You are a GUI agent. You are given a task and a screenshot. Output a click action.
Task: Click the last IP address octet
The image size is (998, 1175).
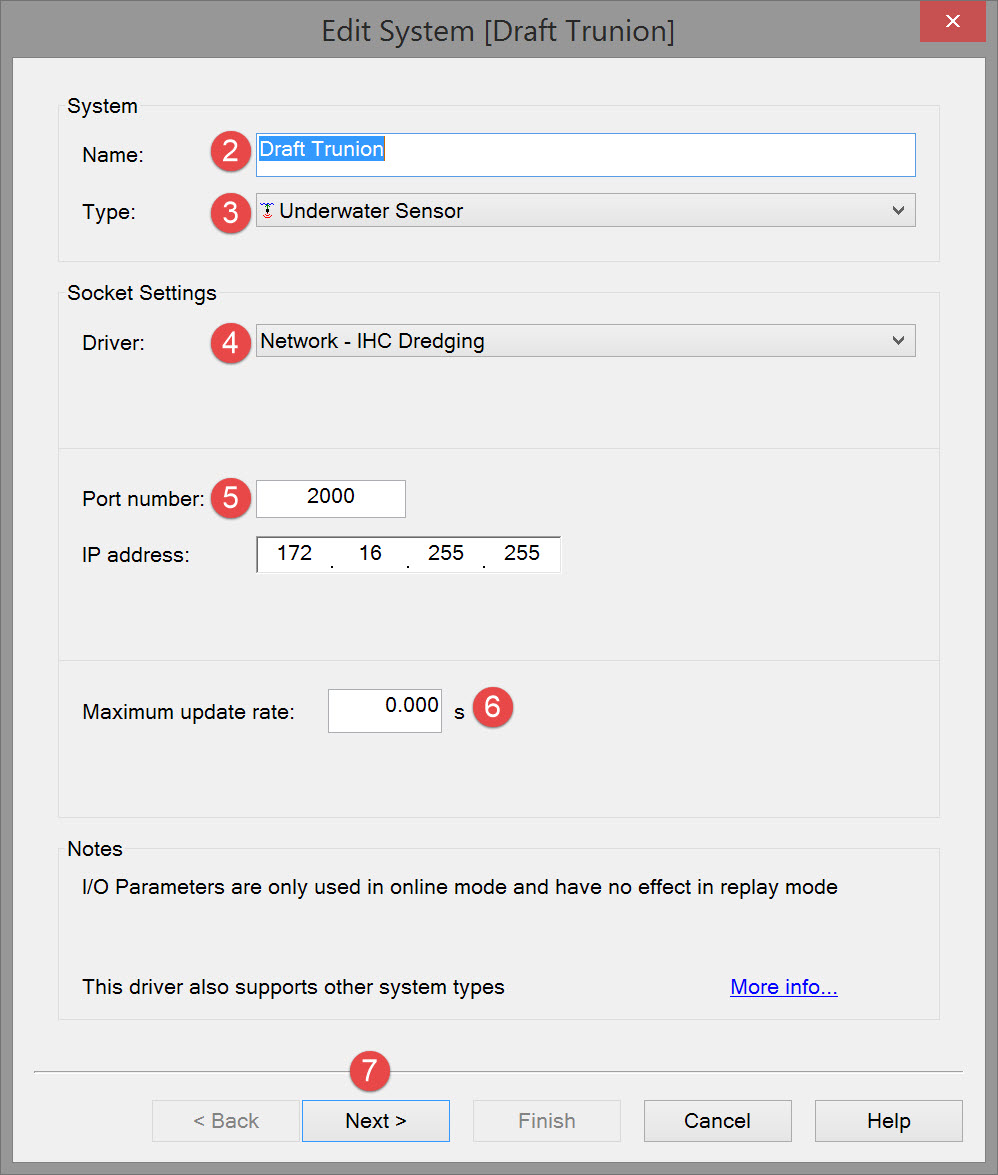(x=522, y=554)
